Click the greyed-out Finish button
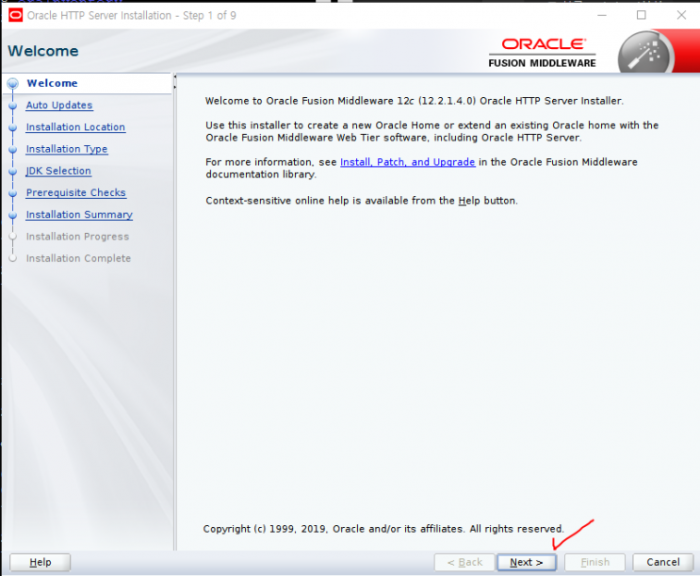Image resolution: width=700 pixels, height=576 pixels. click(x=595, y=562)
